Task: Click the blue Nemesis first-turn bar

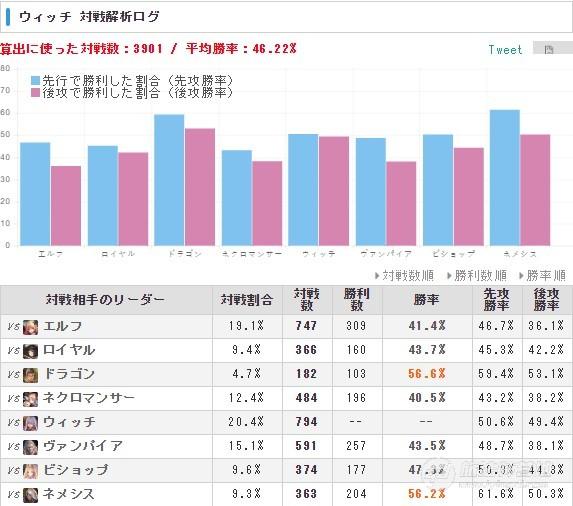Action: (x=505, y=178)
